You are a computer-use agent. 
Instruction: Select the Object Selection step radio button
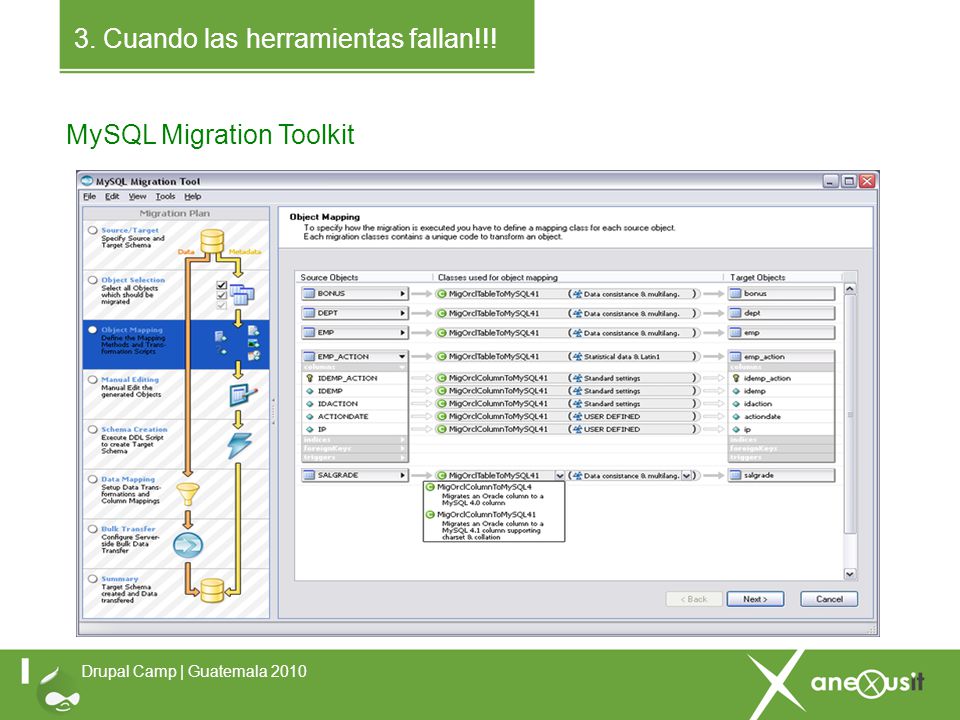pyautogui.click(x=92, y=280)
